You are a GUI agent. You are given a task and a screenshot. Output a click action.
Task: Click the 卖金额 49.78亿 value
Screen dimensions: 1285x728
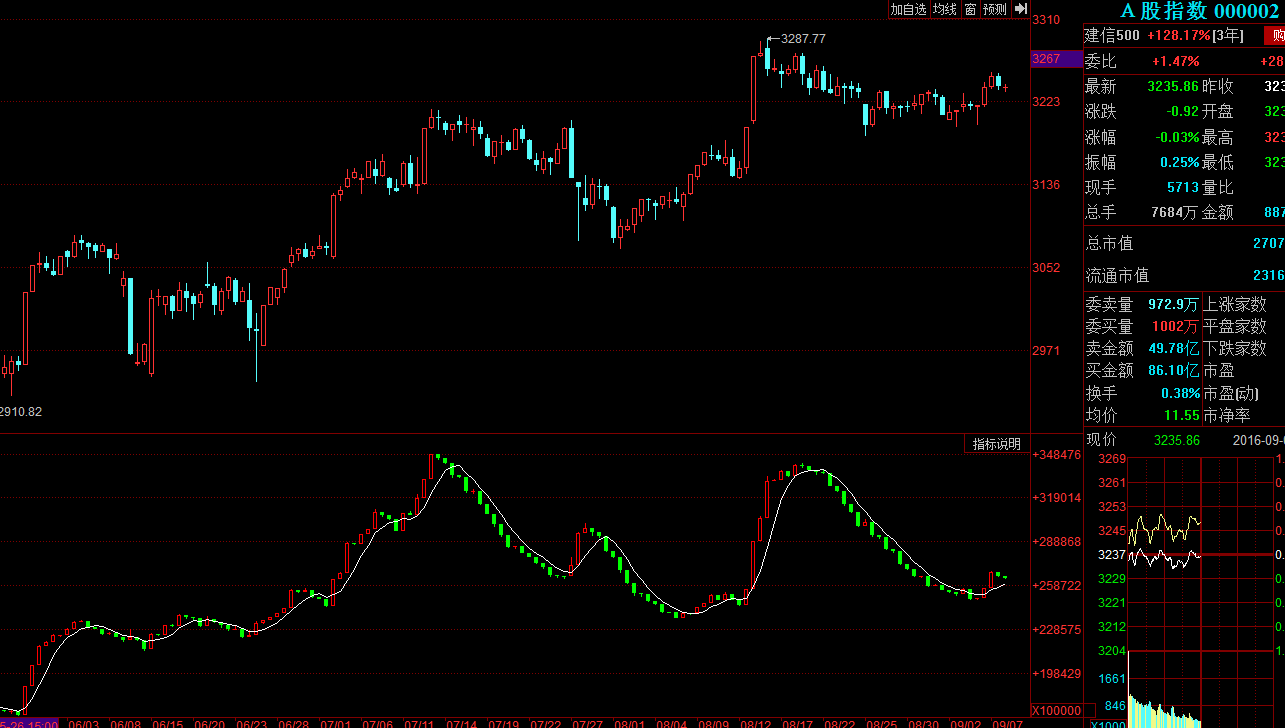tap(1174, 348)
